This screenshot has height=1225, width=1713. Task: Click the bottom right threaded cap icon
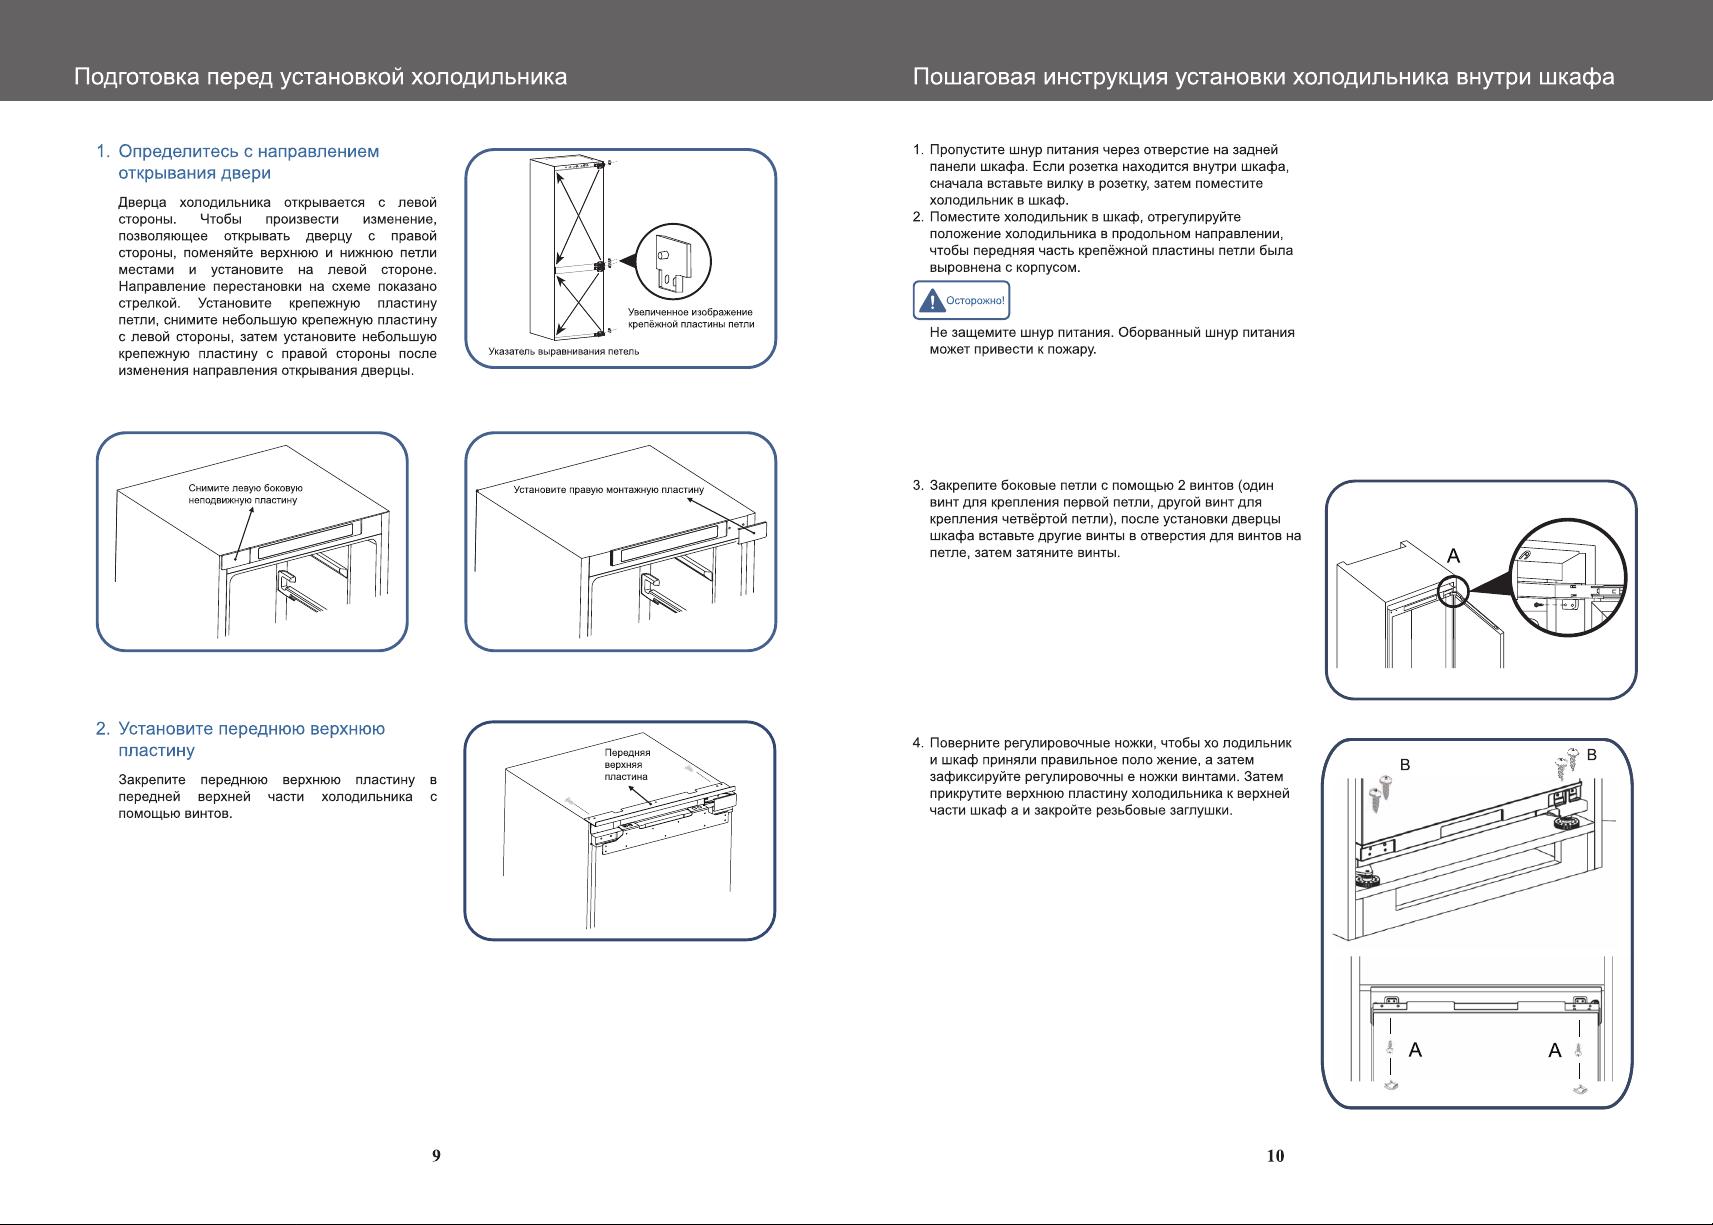click(x=1578, y=1088)
